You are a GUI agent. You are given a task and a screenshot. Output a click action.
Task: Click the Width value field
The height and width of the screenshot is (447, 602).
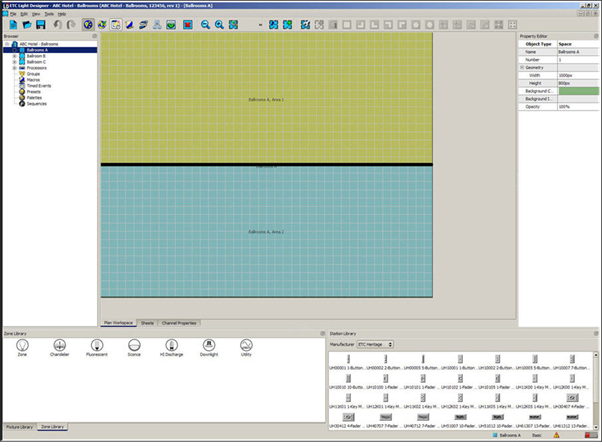[x=574, y=75]
